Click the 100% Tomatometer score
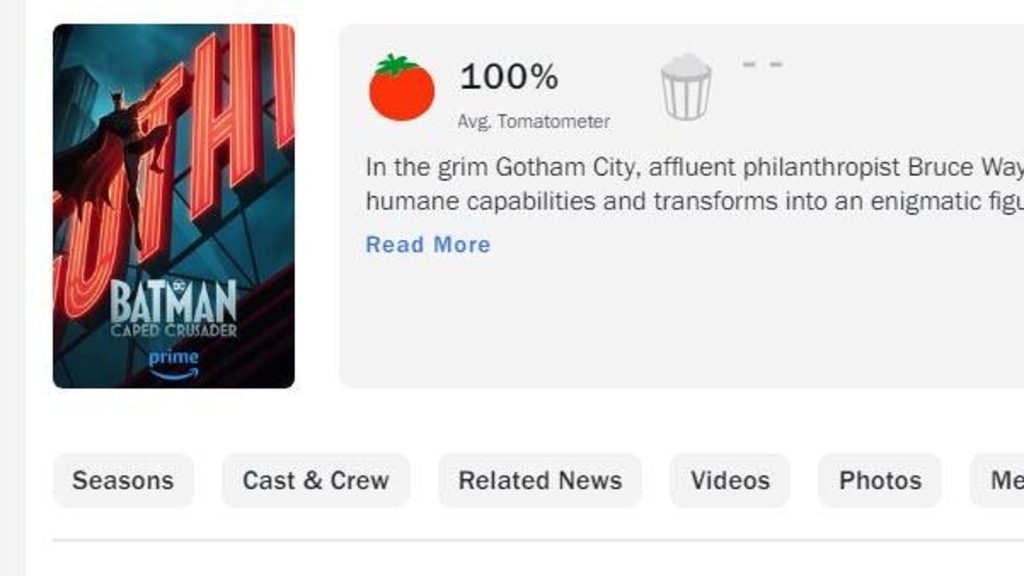 509,77
